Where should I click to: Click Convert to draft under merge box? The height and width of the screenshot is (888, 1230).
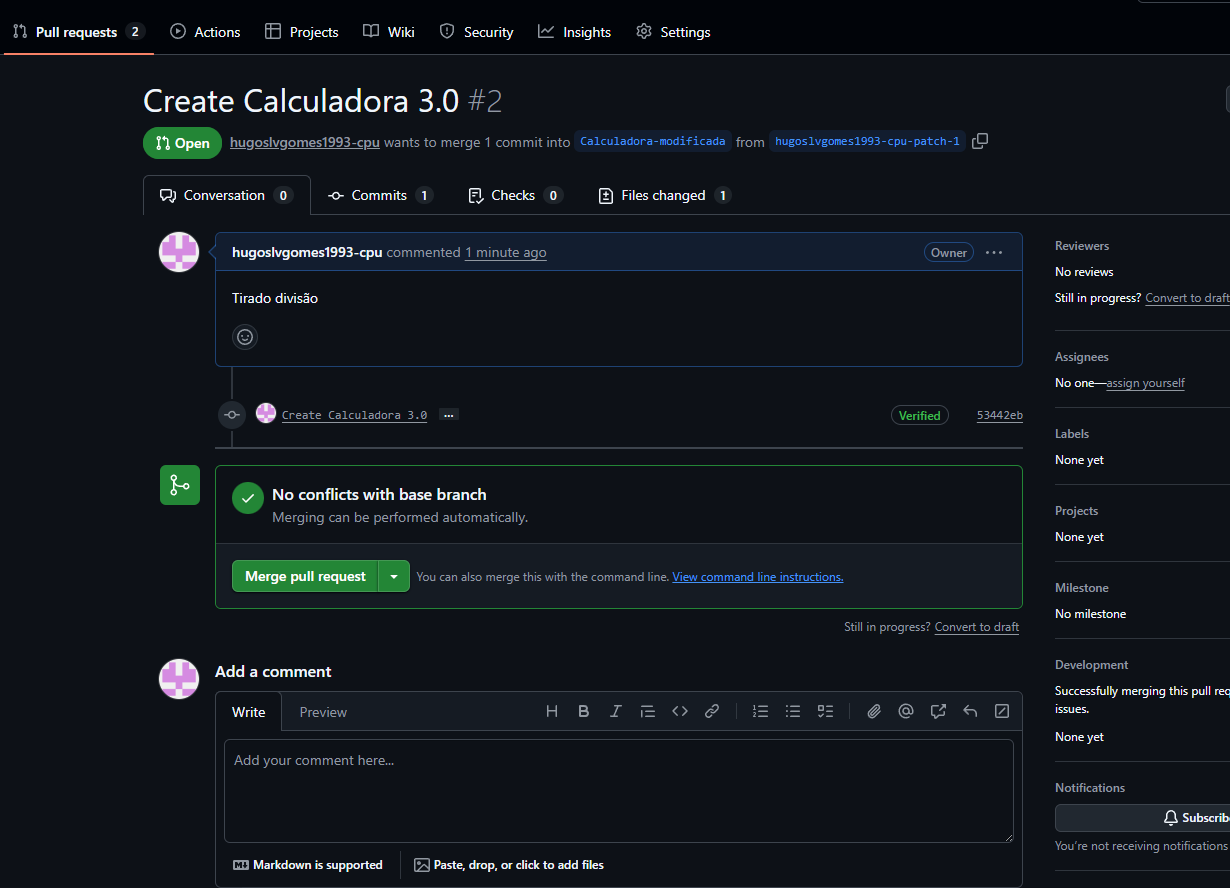(977, 627)
